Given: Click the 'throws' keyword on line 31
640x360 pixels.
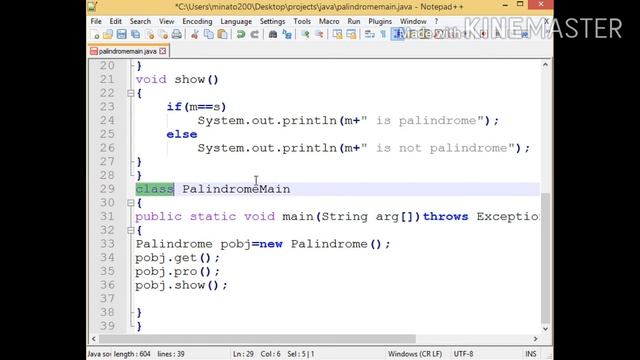Looking at the screenshot, I should click(x=445, y=216).
